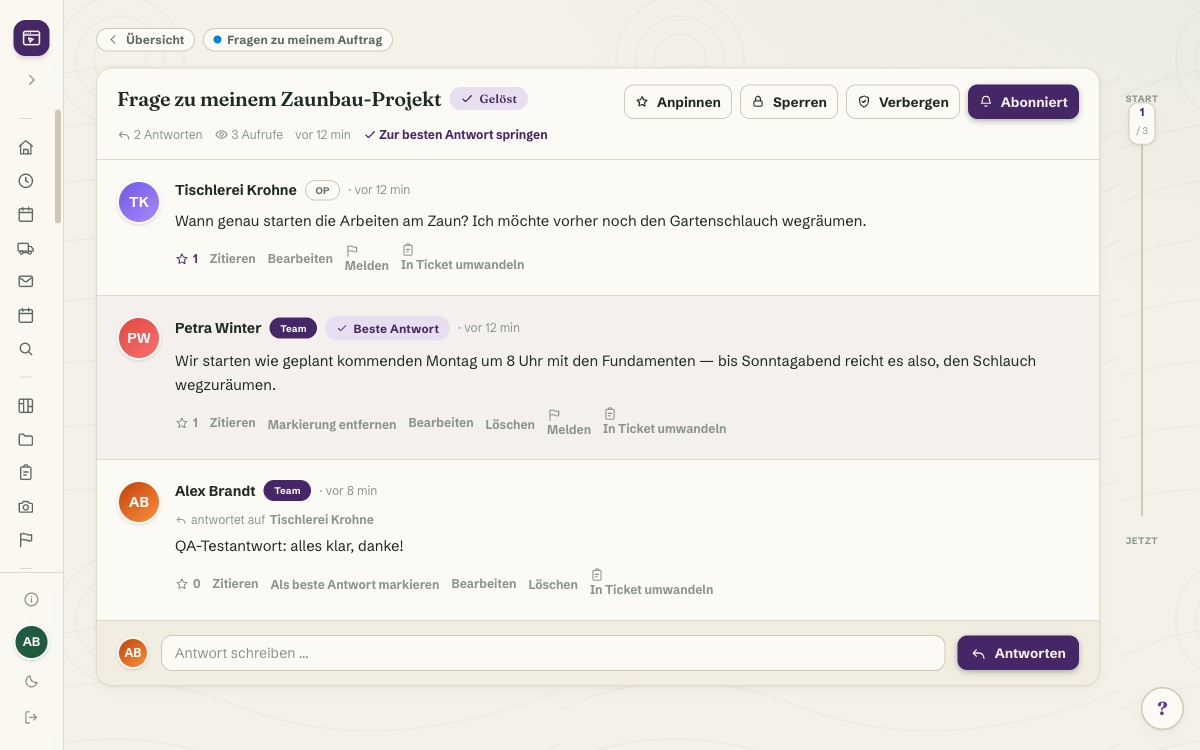Viewport: 1200px width, 750px height.
Task: Open the folder icon in sidebar
Action: click(x=26, y=439)
